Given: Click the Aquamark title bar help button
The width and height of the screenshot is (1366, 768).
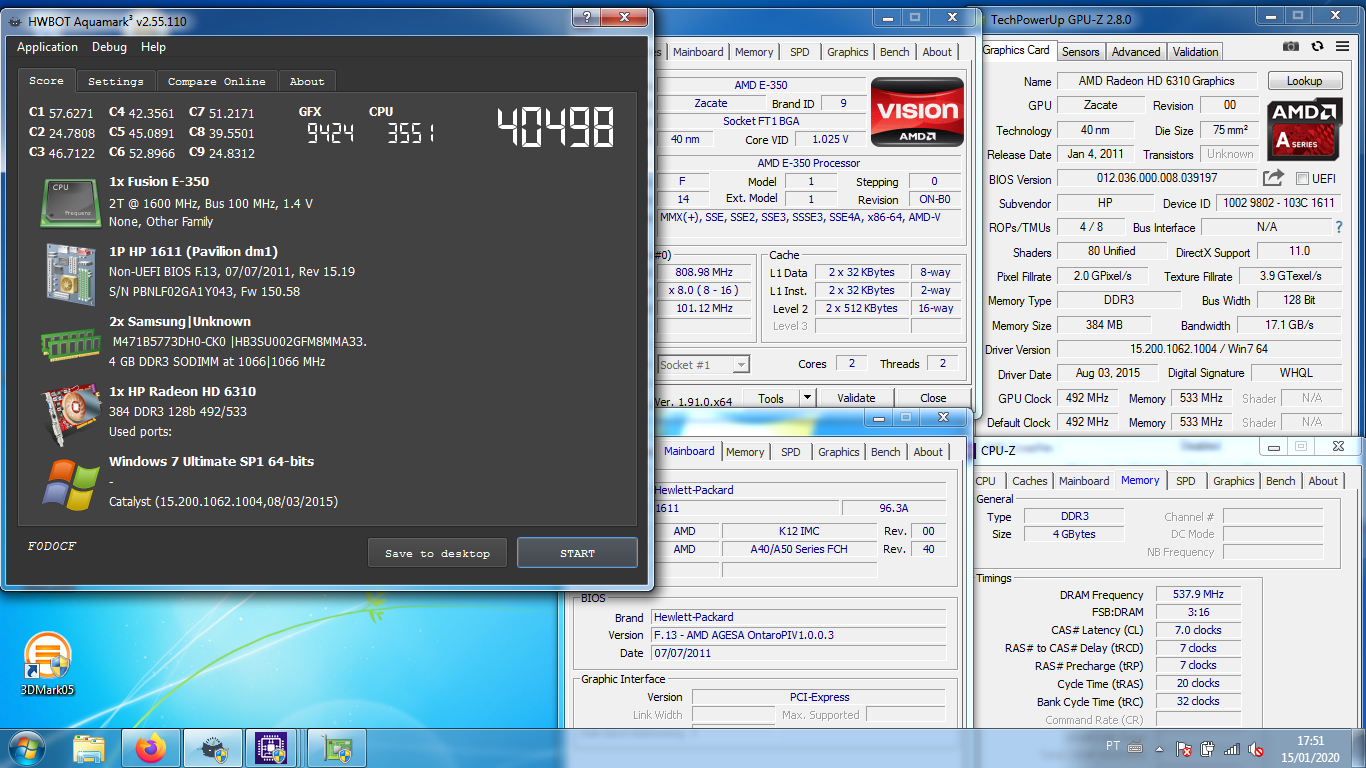Looking at the screenshot, I should 586,17.
